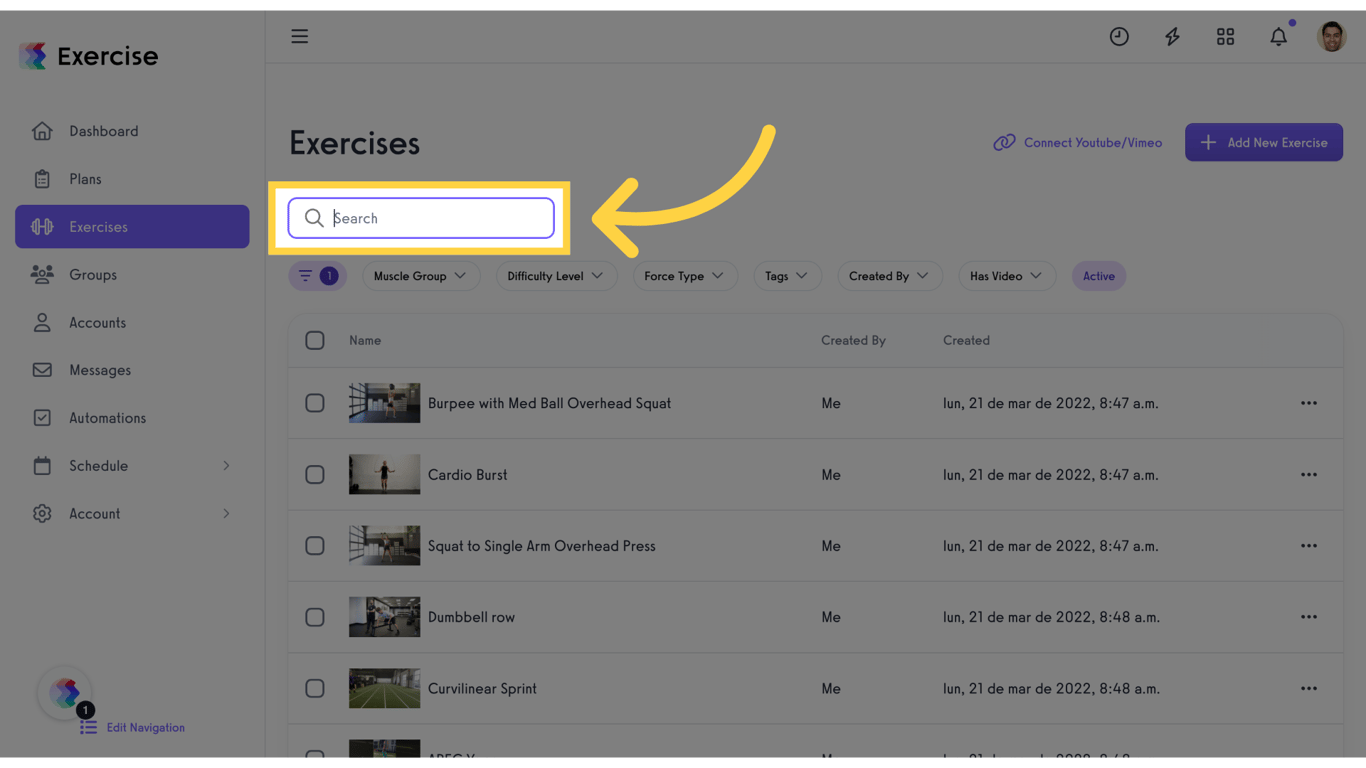Click the Add New Exercise button
Viewport: 1366px width, 768px height.
(1263, 143)
